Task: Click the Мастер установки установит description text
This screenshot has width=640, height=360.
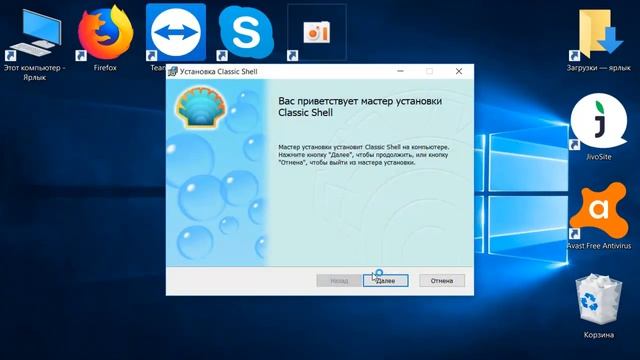Action: point(363,155)
